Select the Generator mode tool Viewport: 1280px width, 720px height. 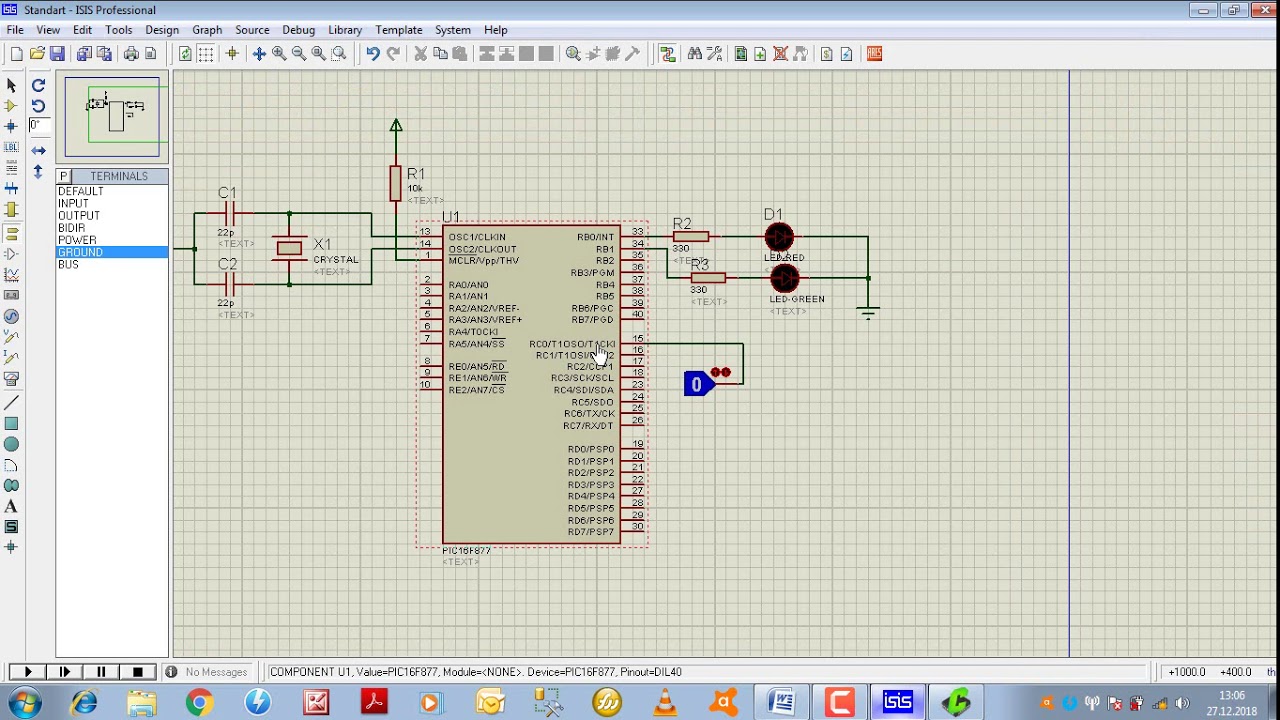tap(11, 316)
